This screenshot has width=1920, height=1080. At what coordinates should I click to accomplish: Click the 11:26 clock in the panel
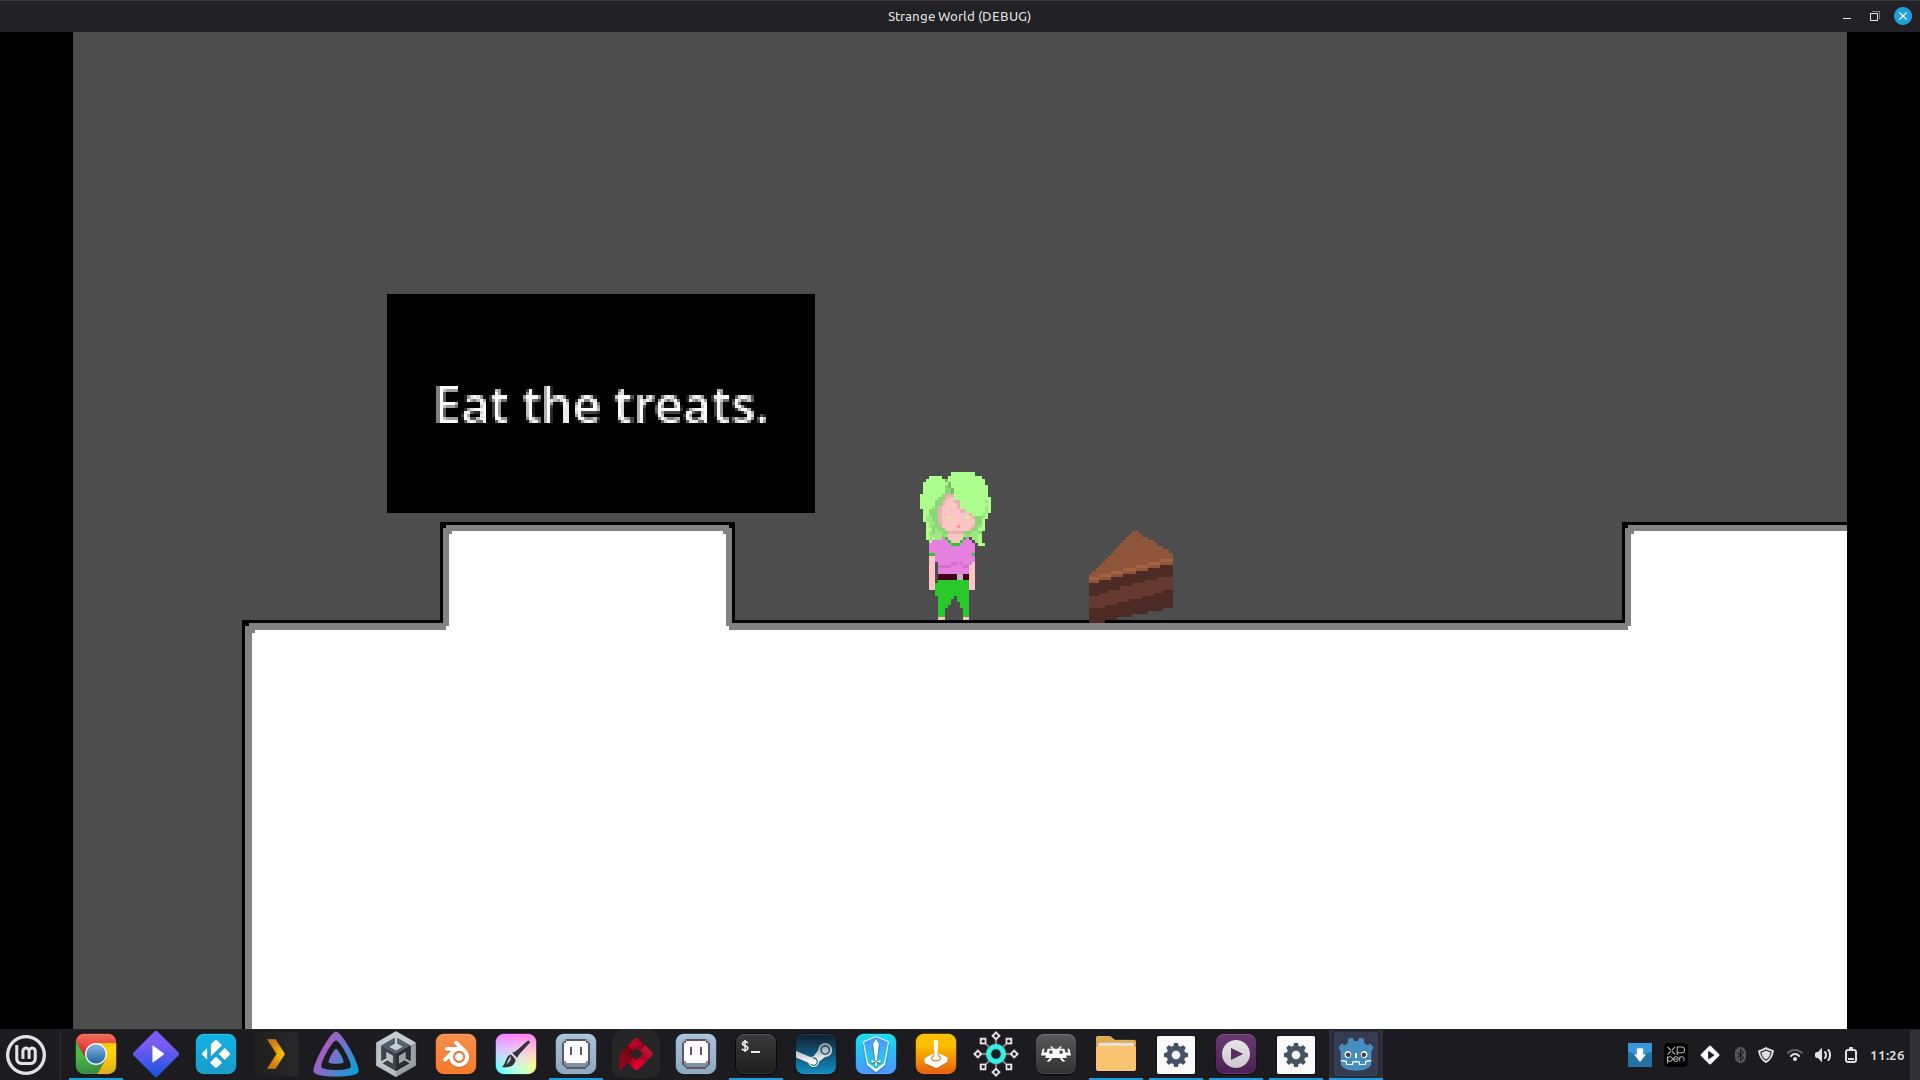tap(1887, 1055)
